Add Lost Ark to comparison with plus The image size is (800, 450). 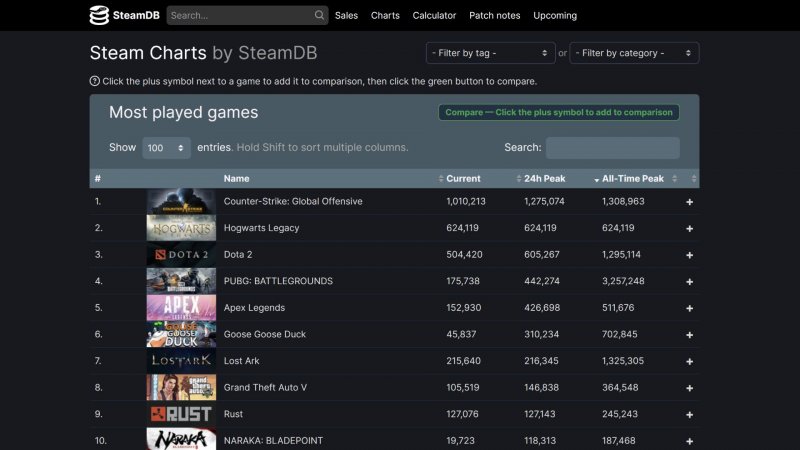click(689, 361)
